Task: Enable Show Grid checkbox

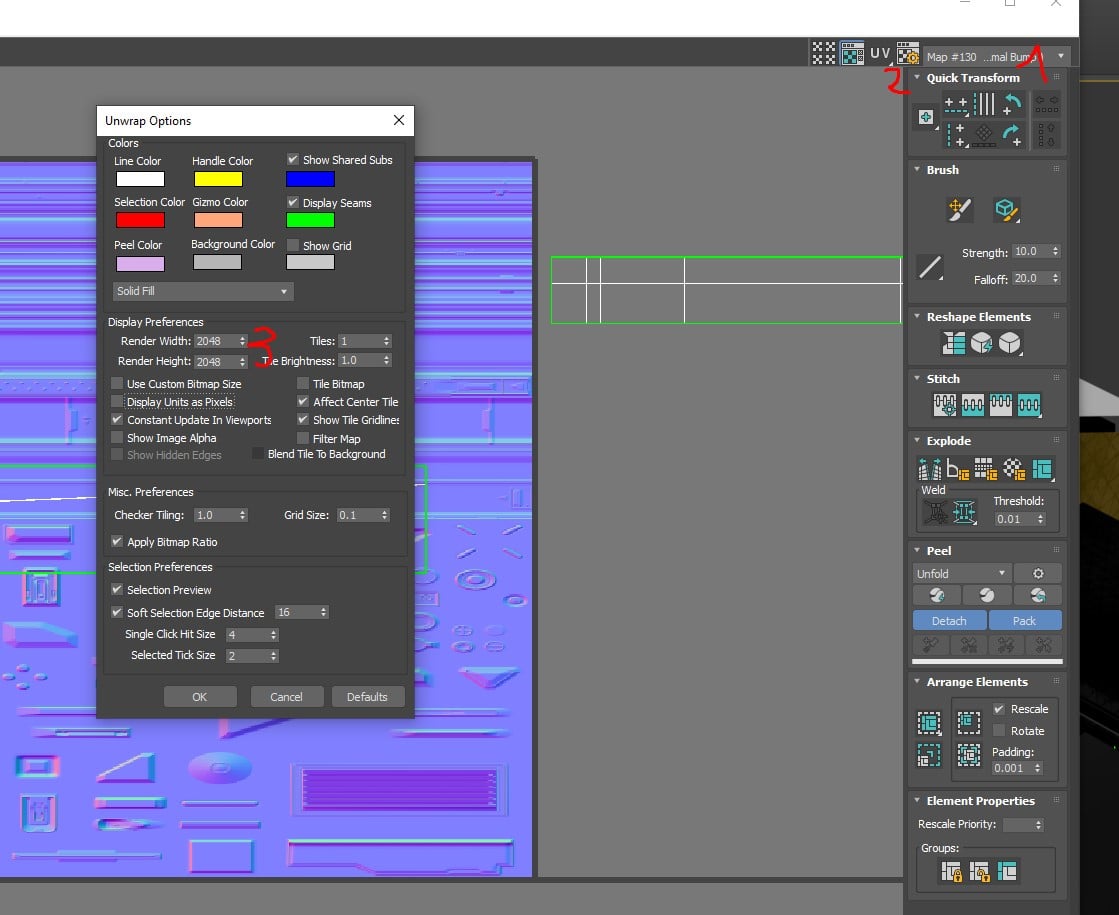Action: click(293, 245)
